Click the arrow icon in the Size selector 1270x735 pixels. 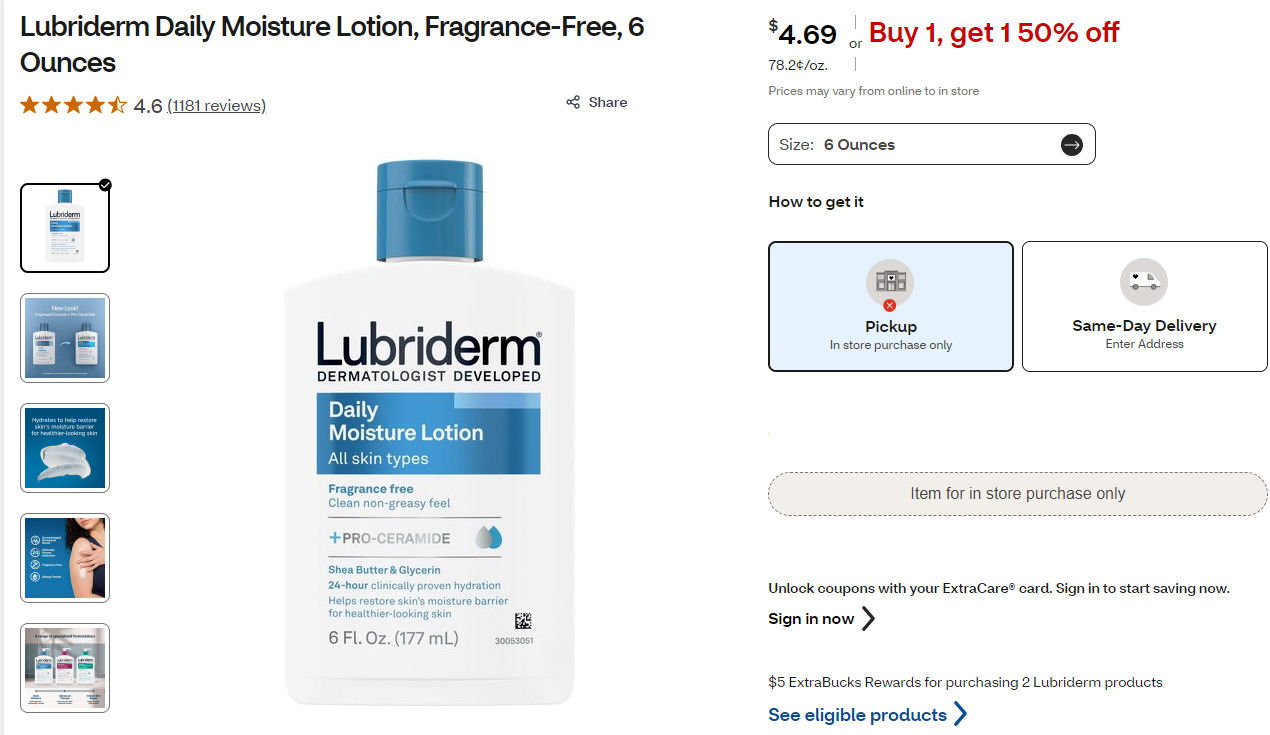pos(1071,145)
